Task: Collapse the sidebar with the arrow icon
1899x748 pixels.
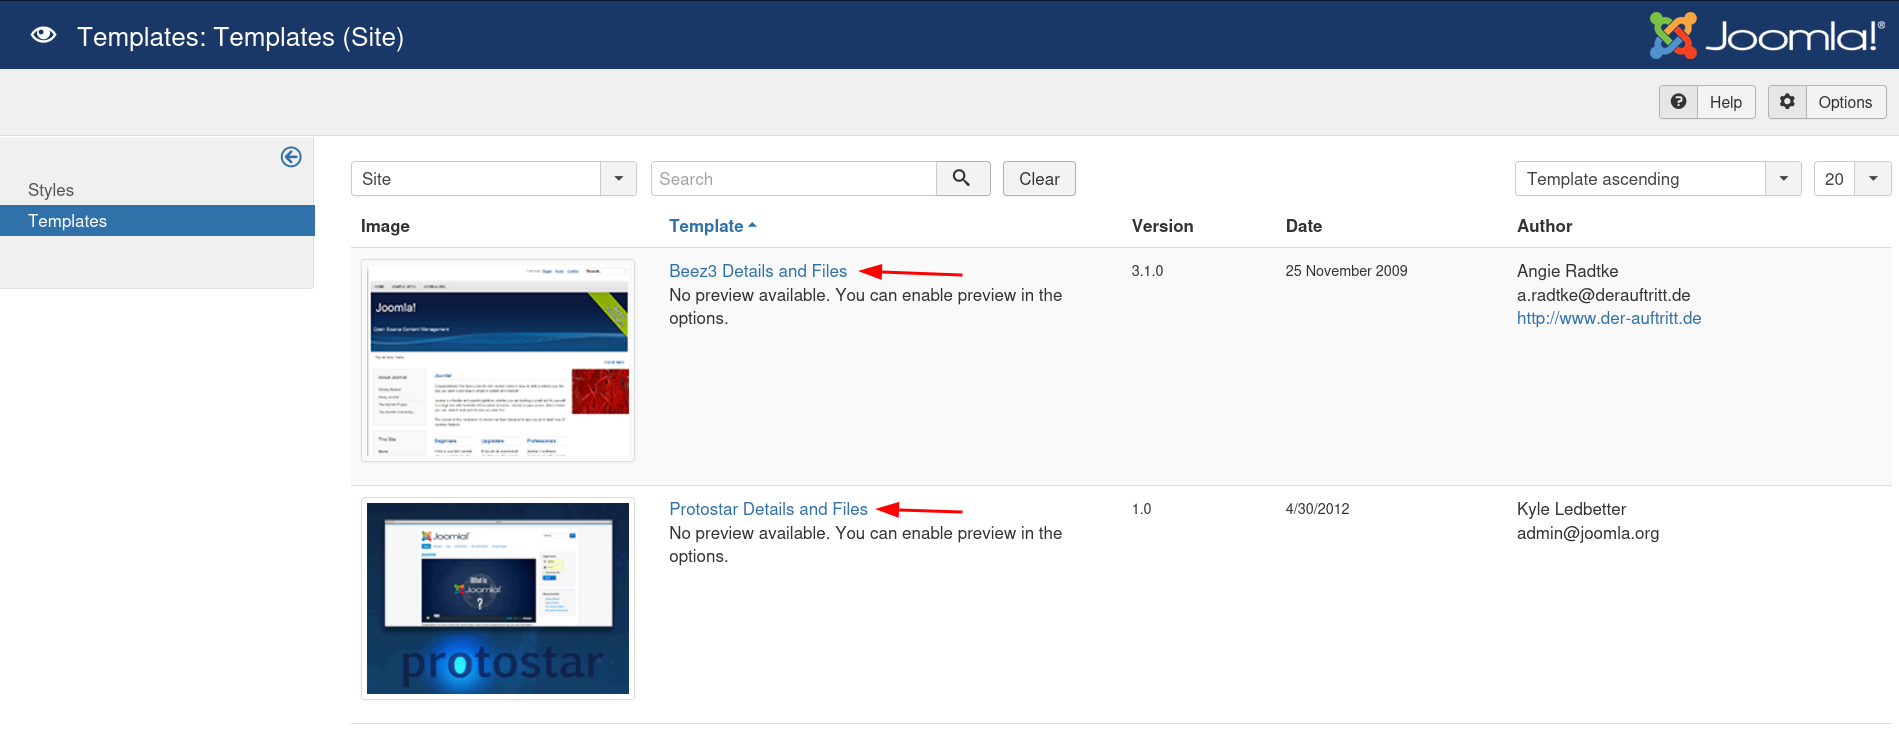Action: 291,157
